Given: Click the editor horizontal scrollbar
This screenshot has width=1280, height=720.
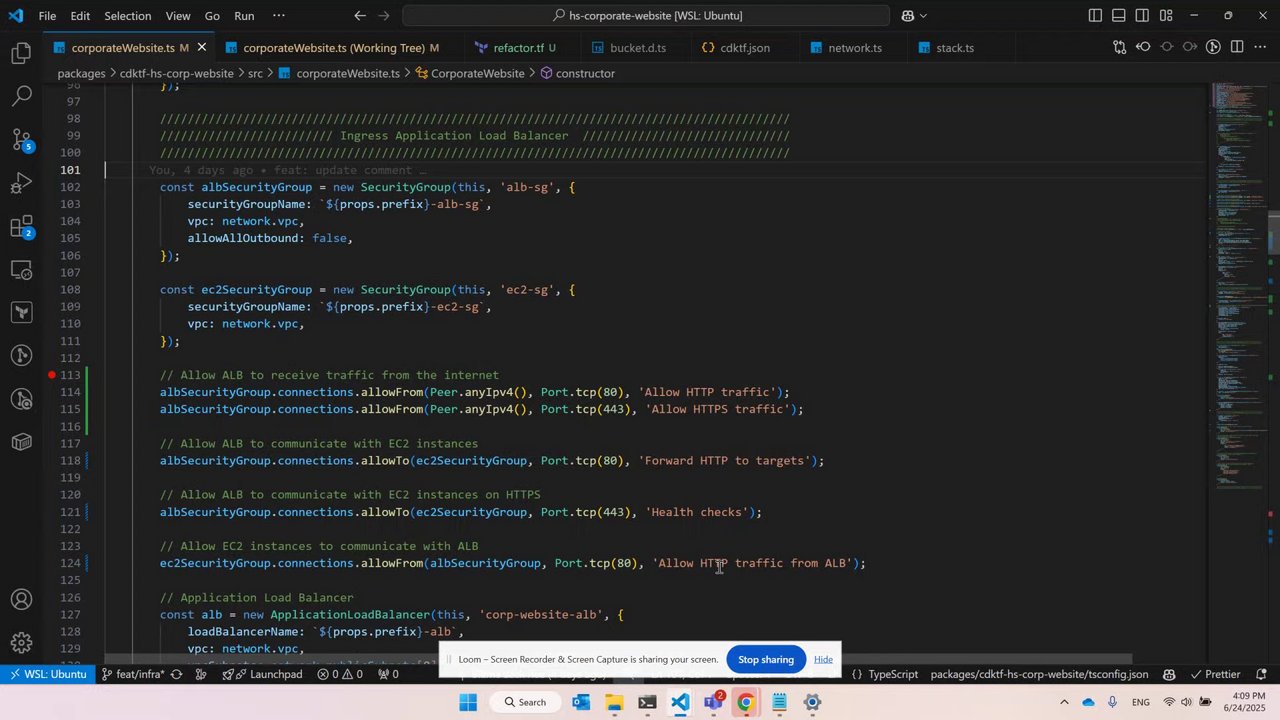Looking at the screenshot, I should 618,659.
